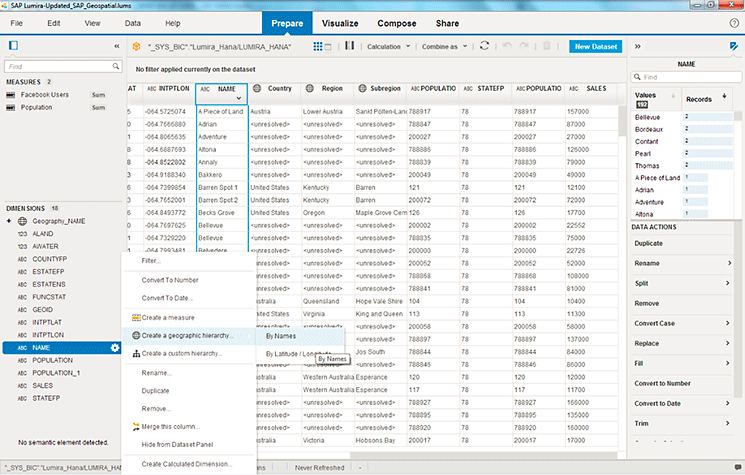
Task: Click the Never Refreshed status bar entry
Action: (x=319, y=467)
